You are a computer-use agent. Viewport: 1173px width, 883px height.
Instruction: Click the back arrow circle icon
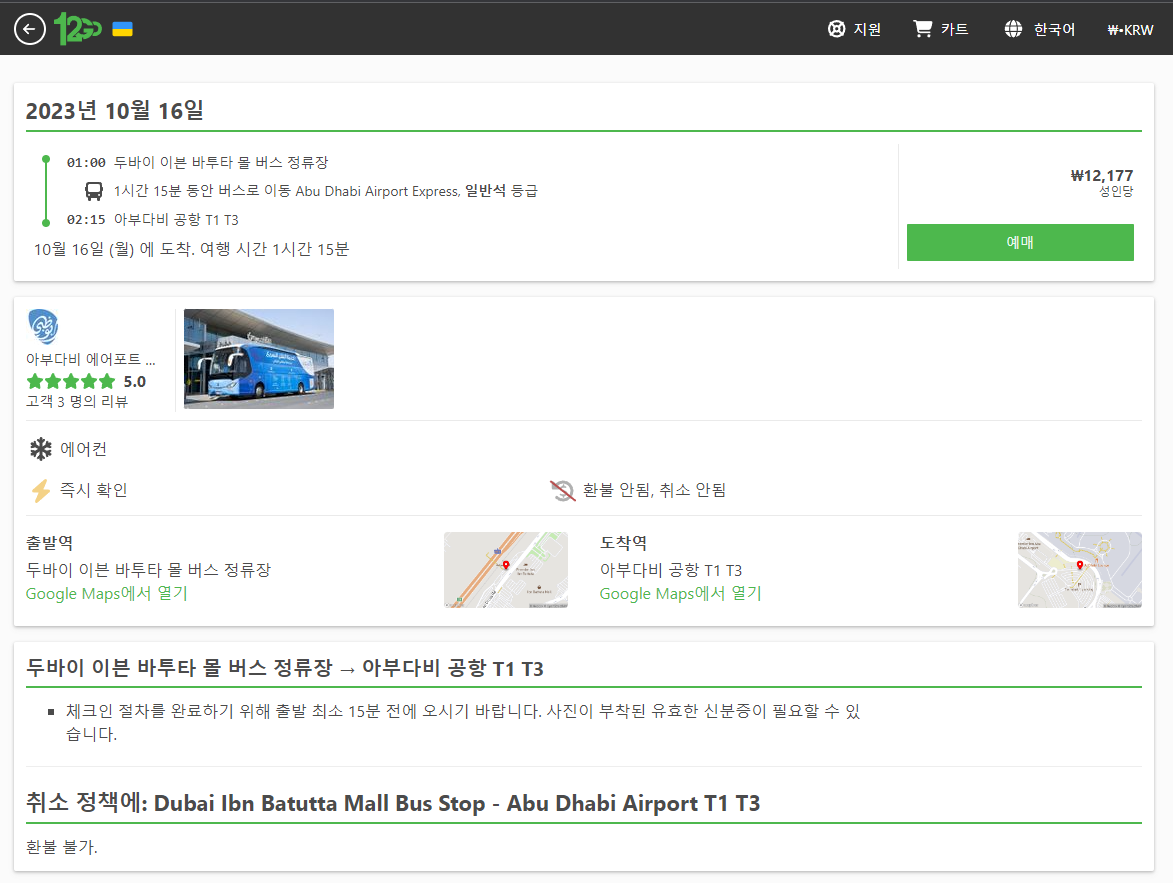30,29
